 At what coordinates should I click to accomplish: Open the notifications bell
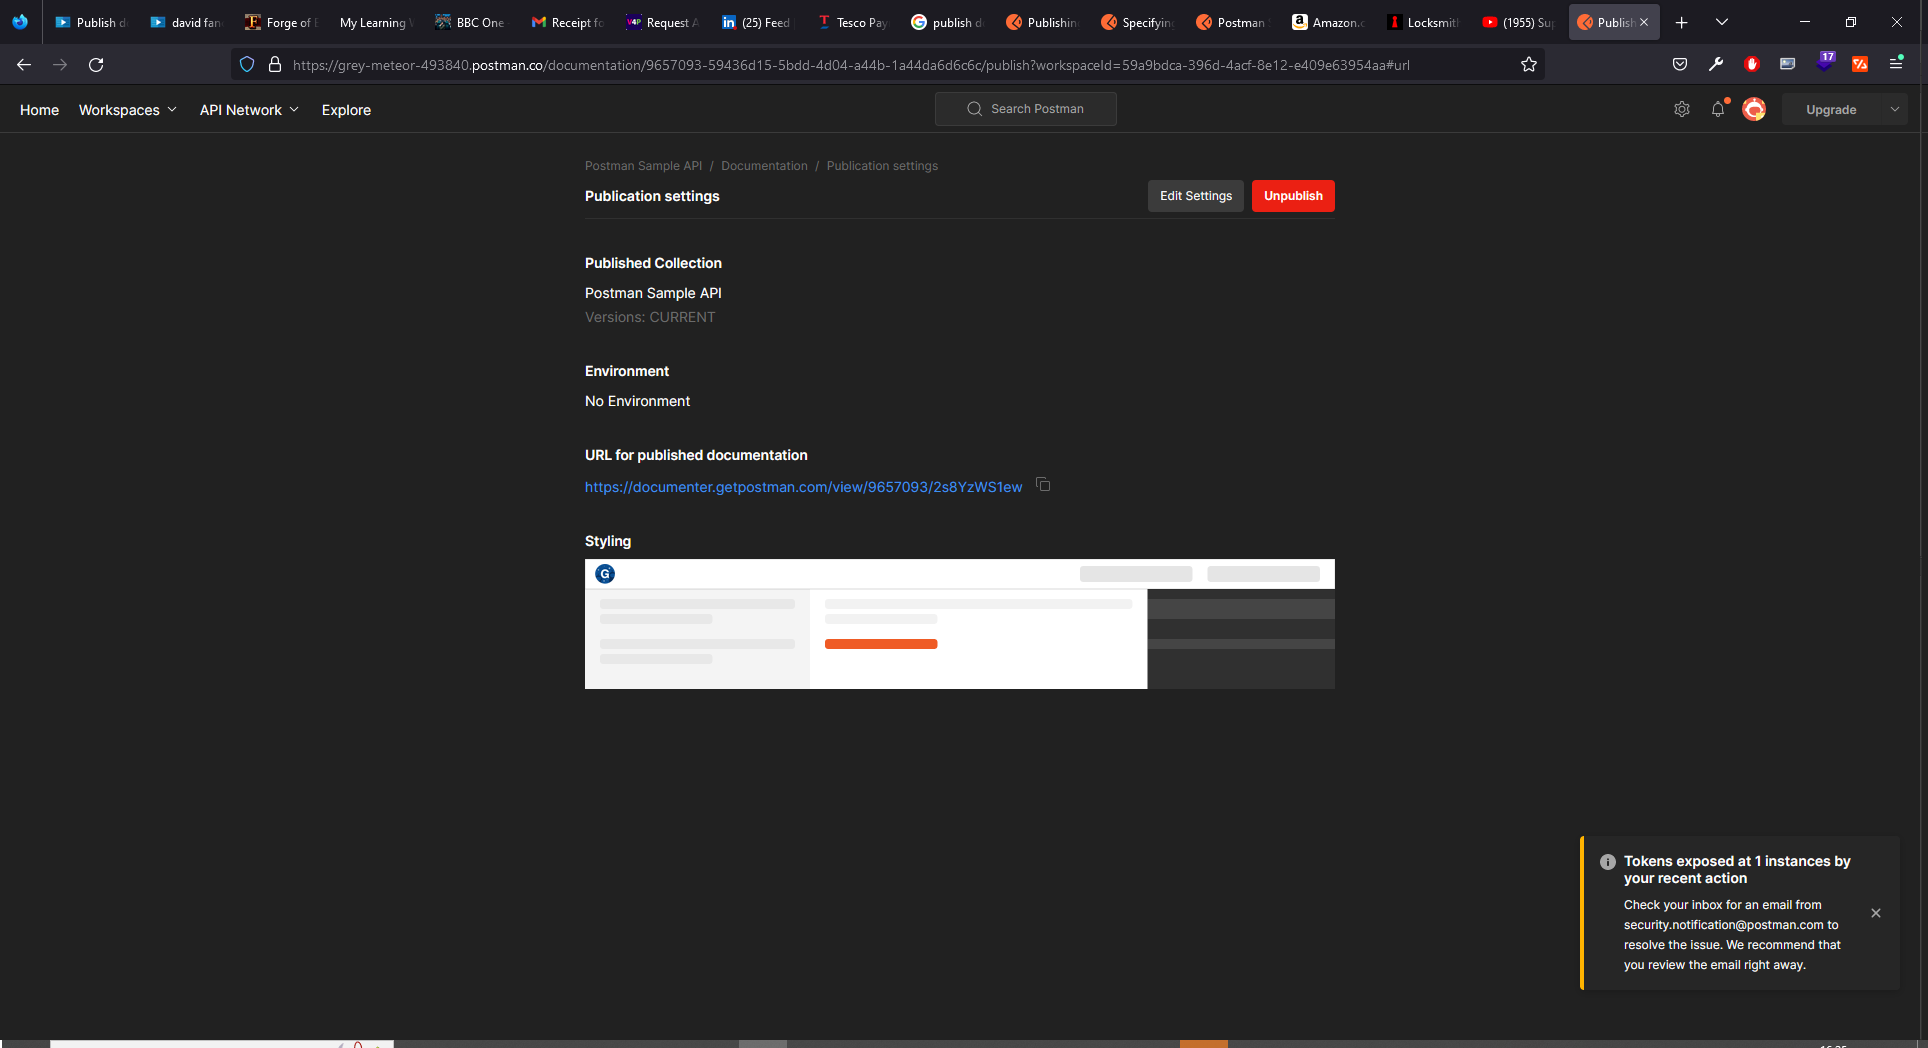1718,110
